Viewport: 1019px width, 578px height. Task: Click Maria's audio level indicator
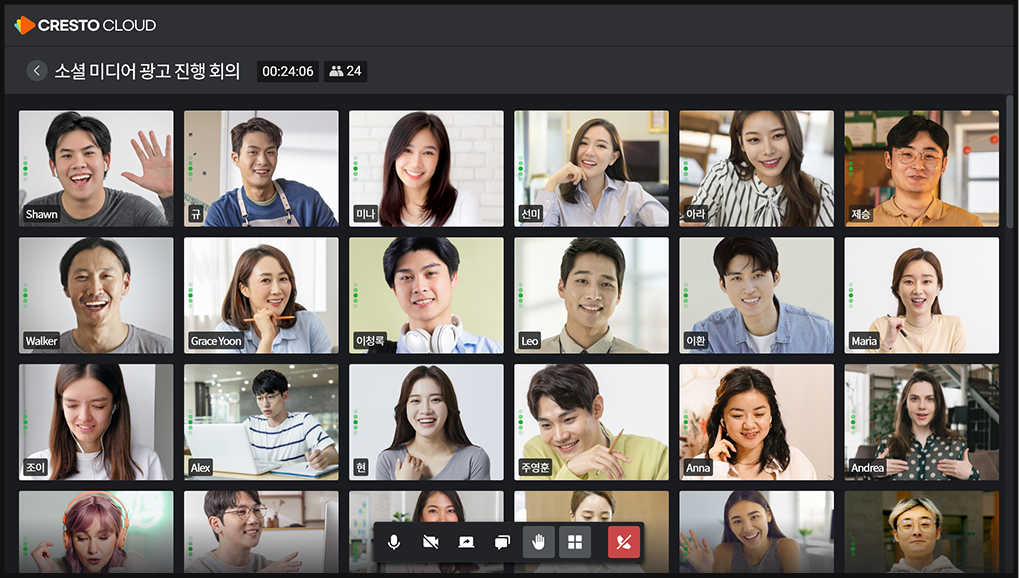click(851, 295)
